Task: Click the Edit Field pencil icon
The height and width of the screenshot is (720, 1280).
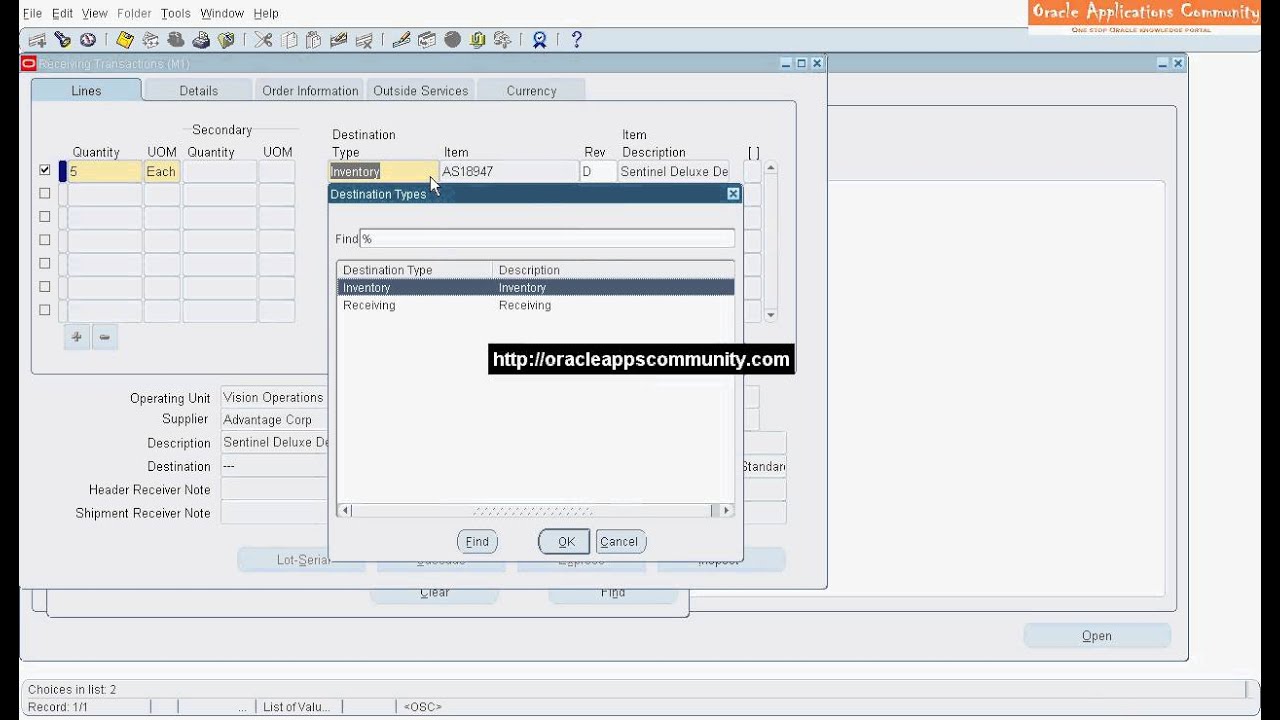Action: point(401,40)
